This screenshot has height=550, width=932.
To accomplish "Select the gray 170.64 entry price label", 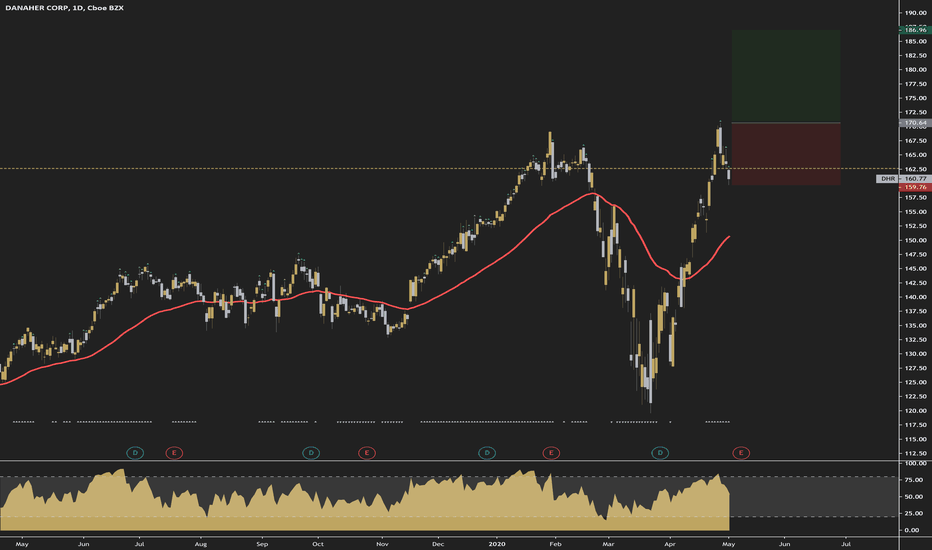I will (x=915, y=123).
